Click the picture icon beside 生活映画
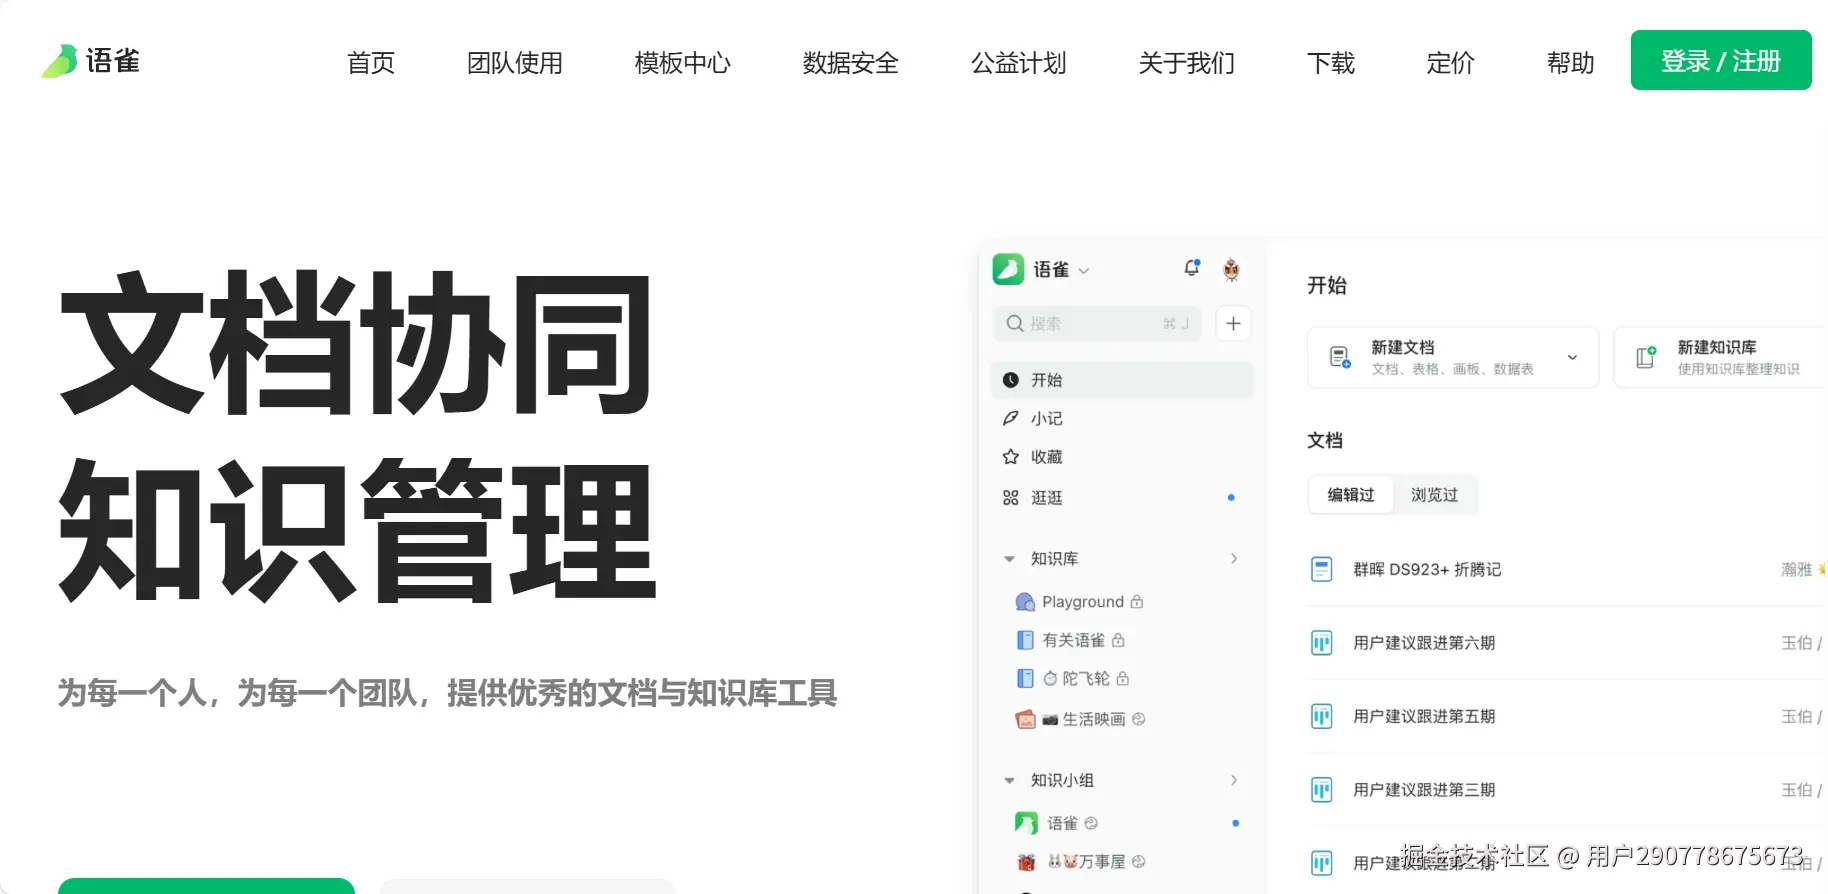 click(1025, 719)
